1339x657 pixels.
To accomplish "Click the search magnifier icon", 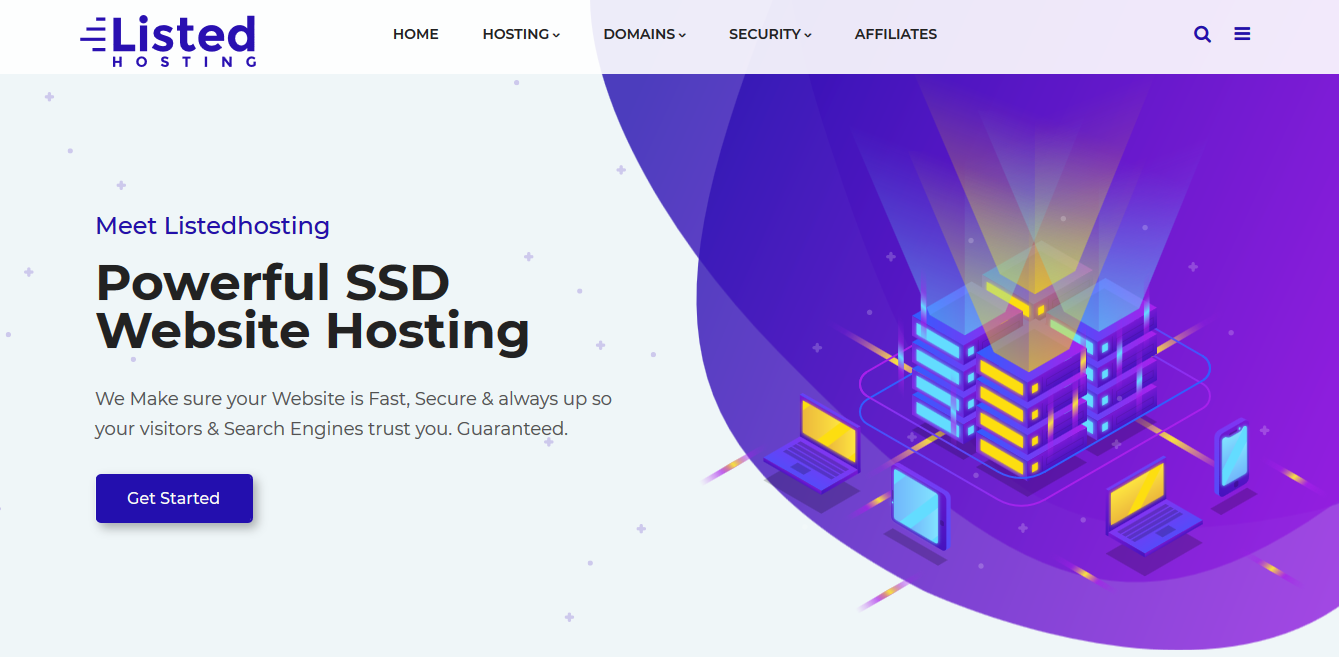I will pos(1202,34).
